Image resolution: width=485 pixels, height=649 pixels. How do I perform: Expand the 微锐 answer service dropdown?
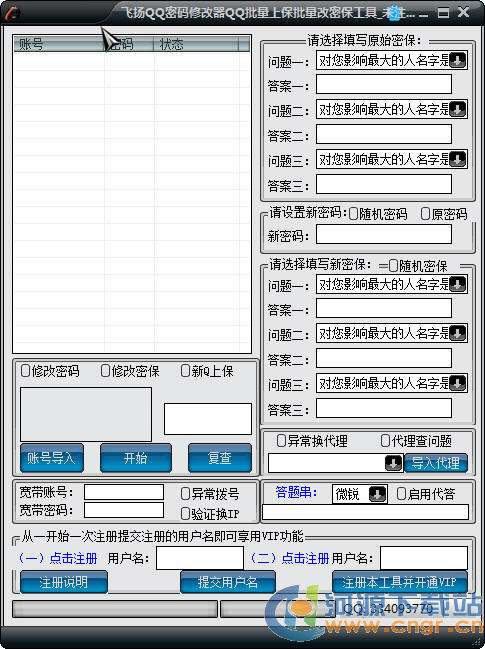[x=377, y=494]
